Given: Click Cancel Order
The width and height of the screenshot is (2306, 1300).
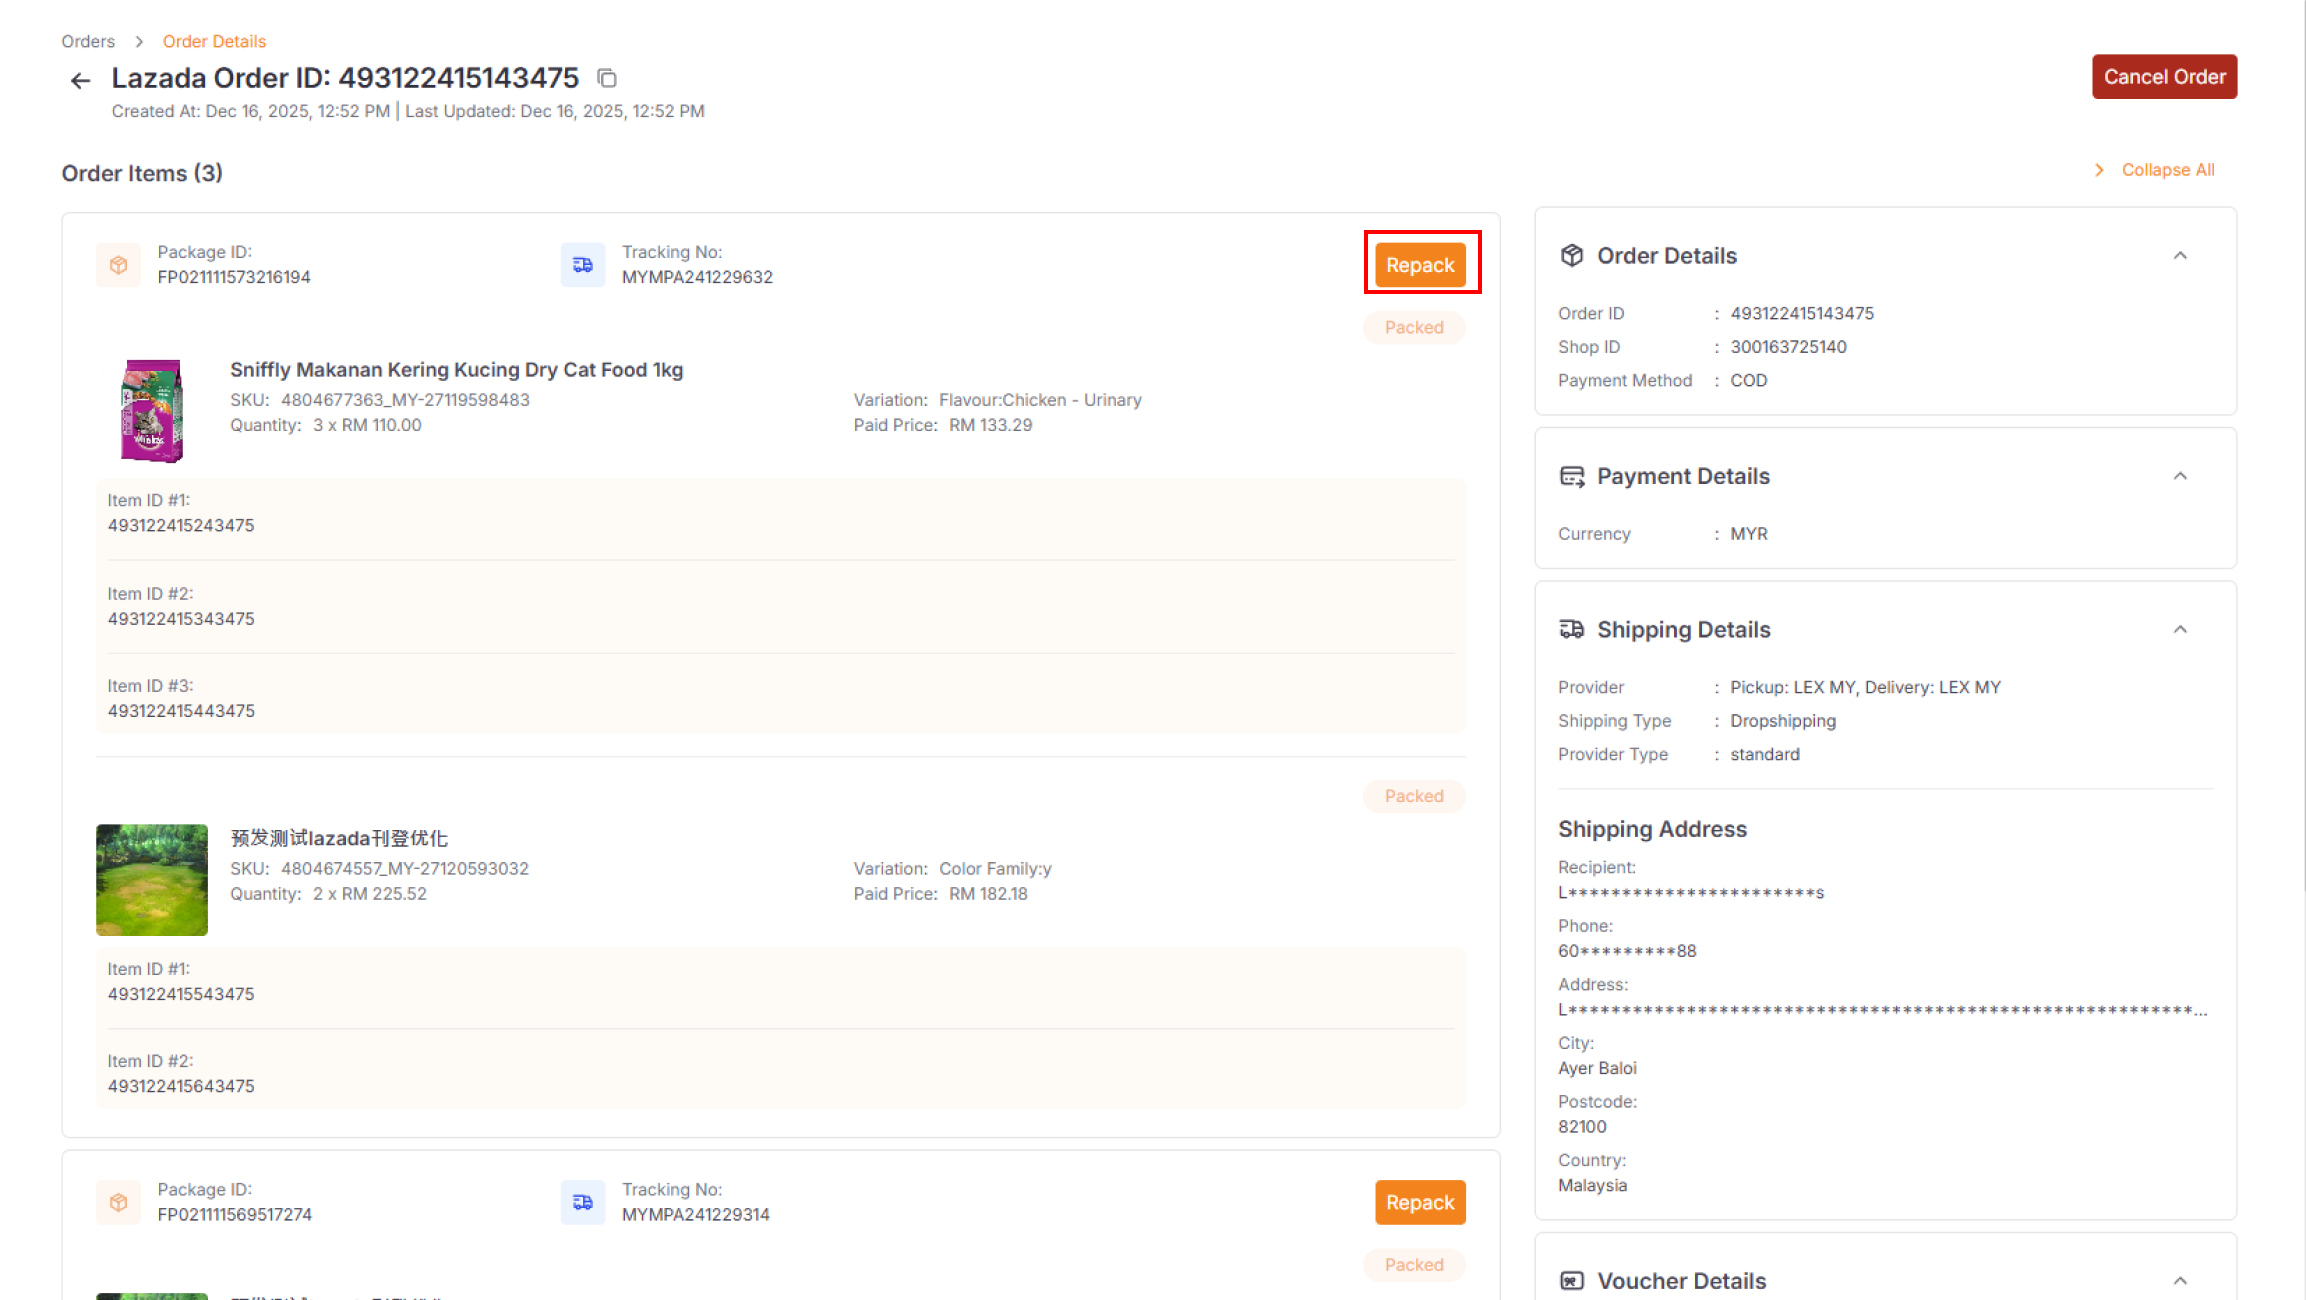Looking at the screenshot, I should [2164, 76].
